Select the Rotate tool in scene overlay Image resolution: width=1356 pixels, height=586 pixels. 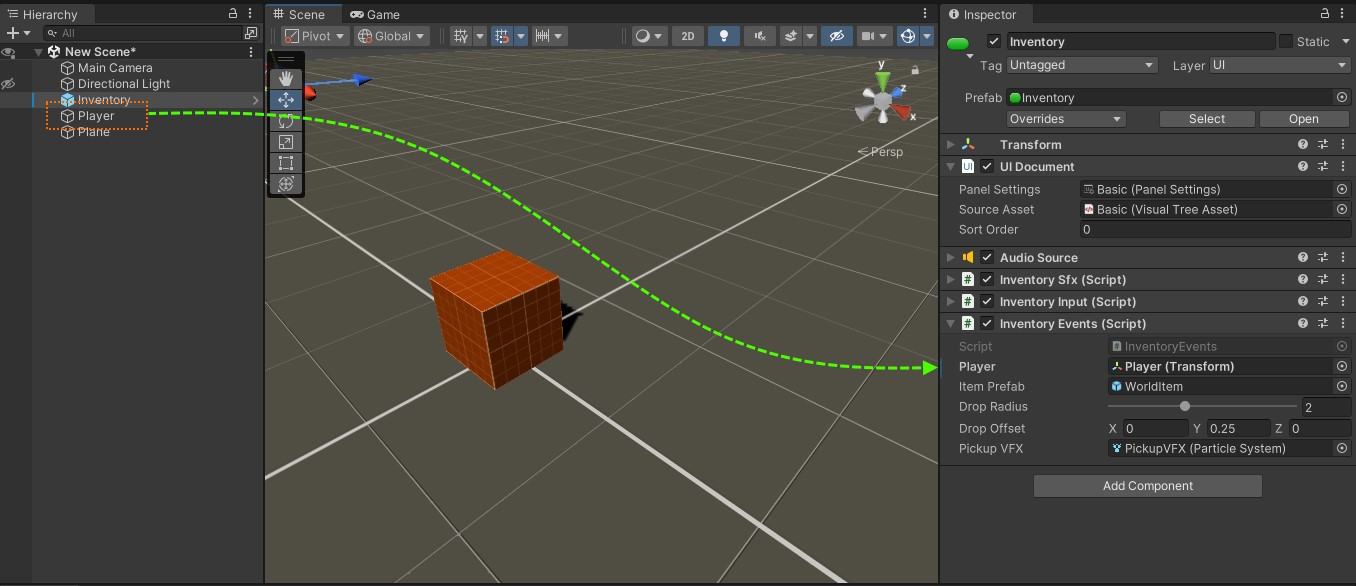(286, 121)
